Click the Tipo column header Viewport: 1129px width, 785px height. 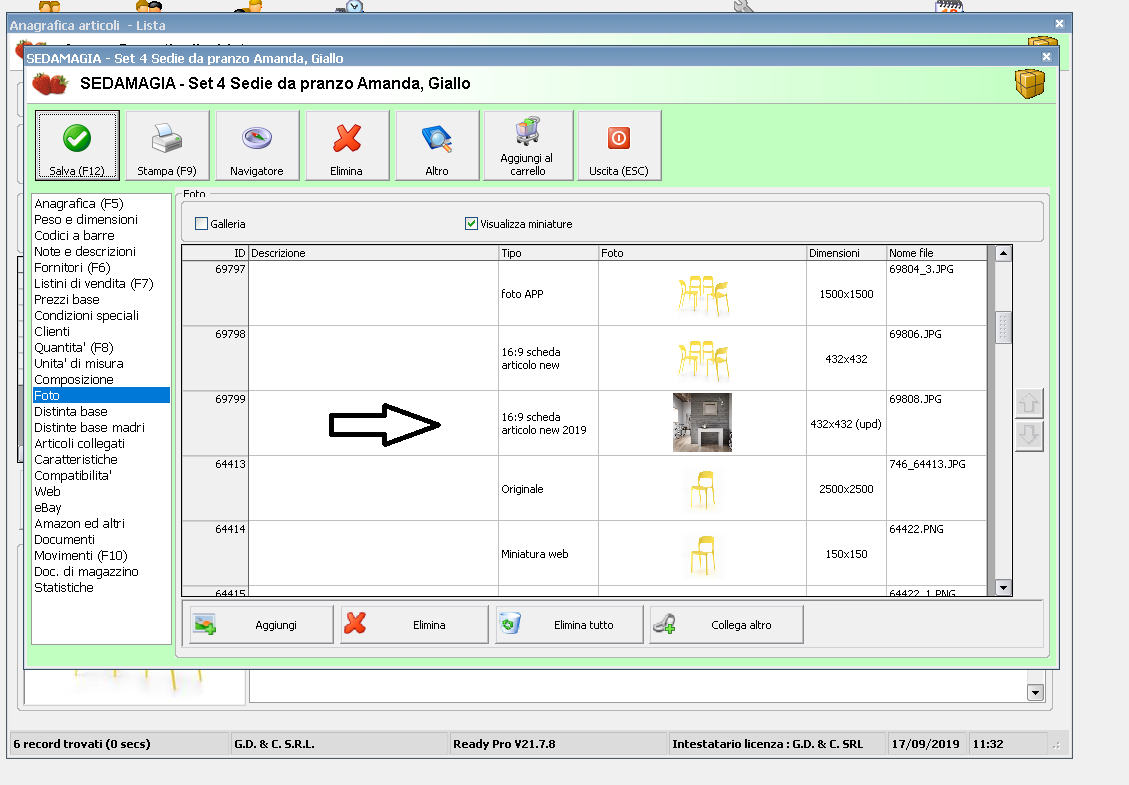[x=549, y=253]
